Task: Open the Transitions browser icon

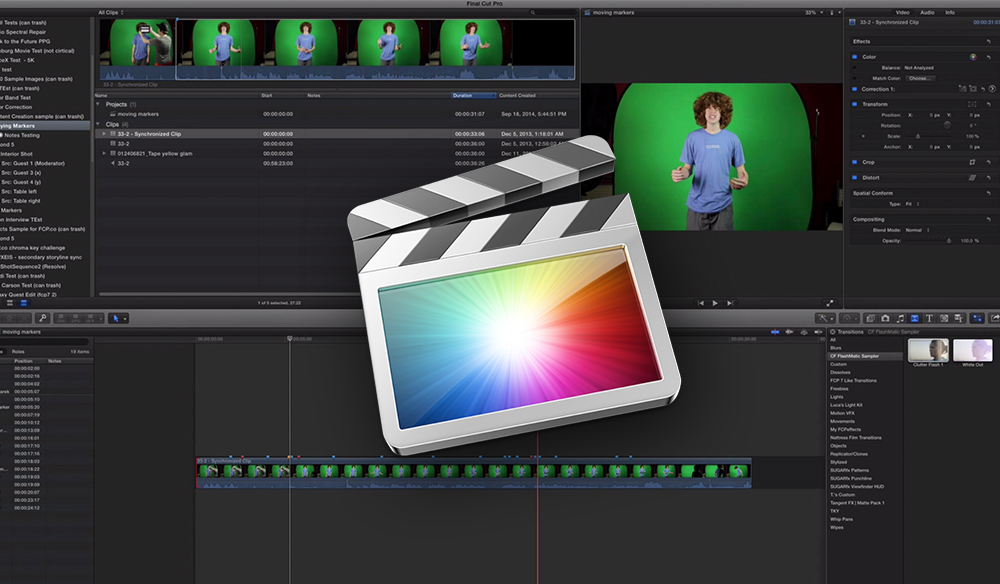Action: (914, 317)
